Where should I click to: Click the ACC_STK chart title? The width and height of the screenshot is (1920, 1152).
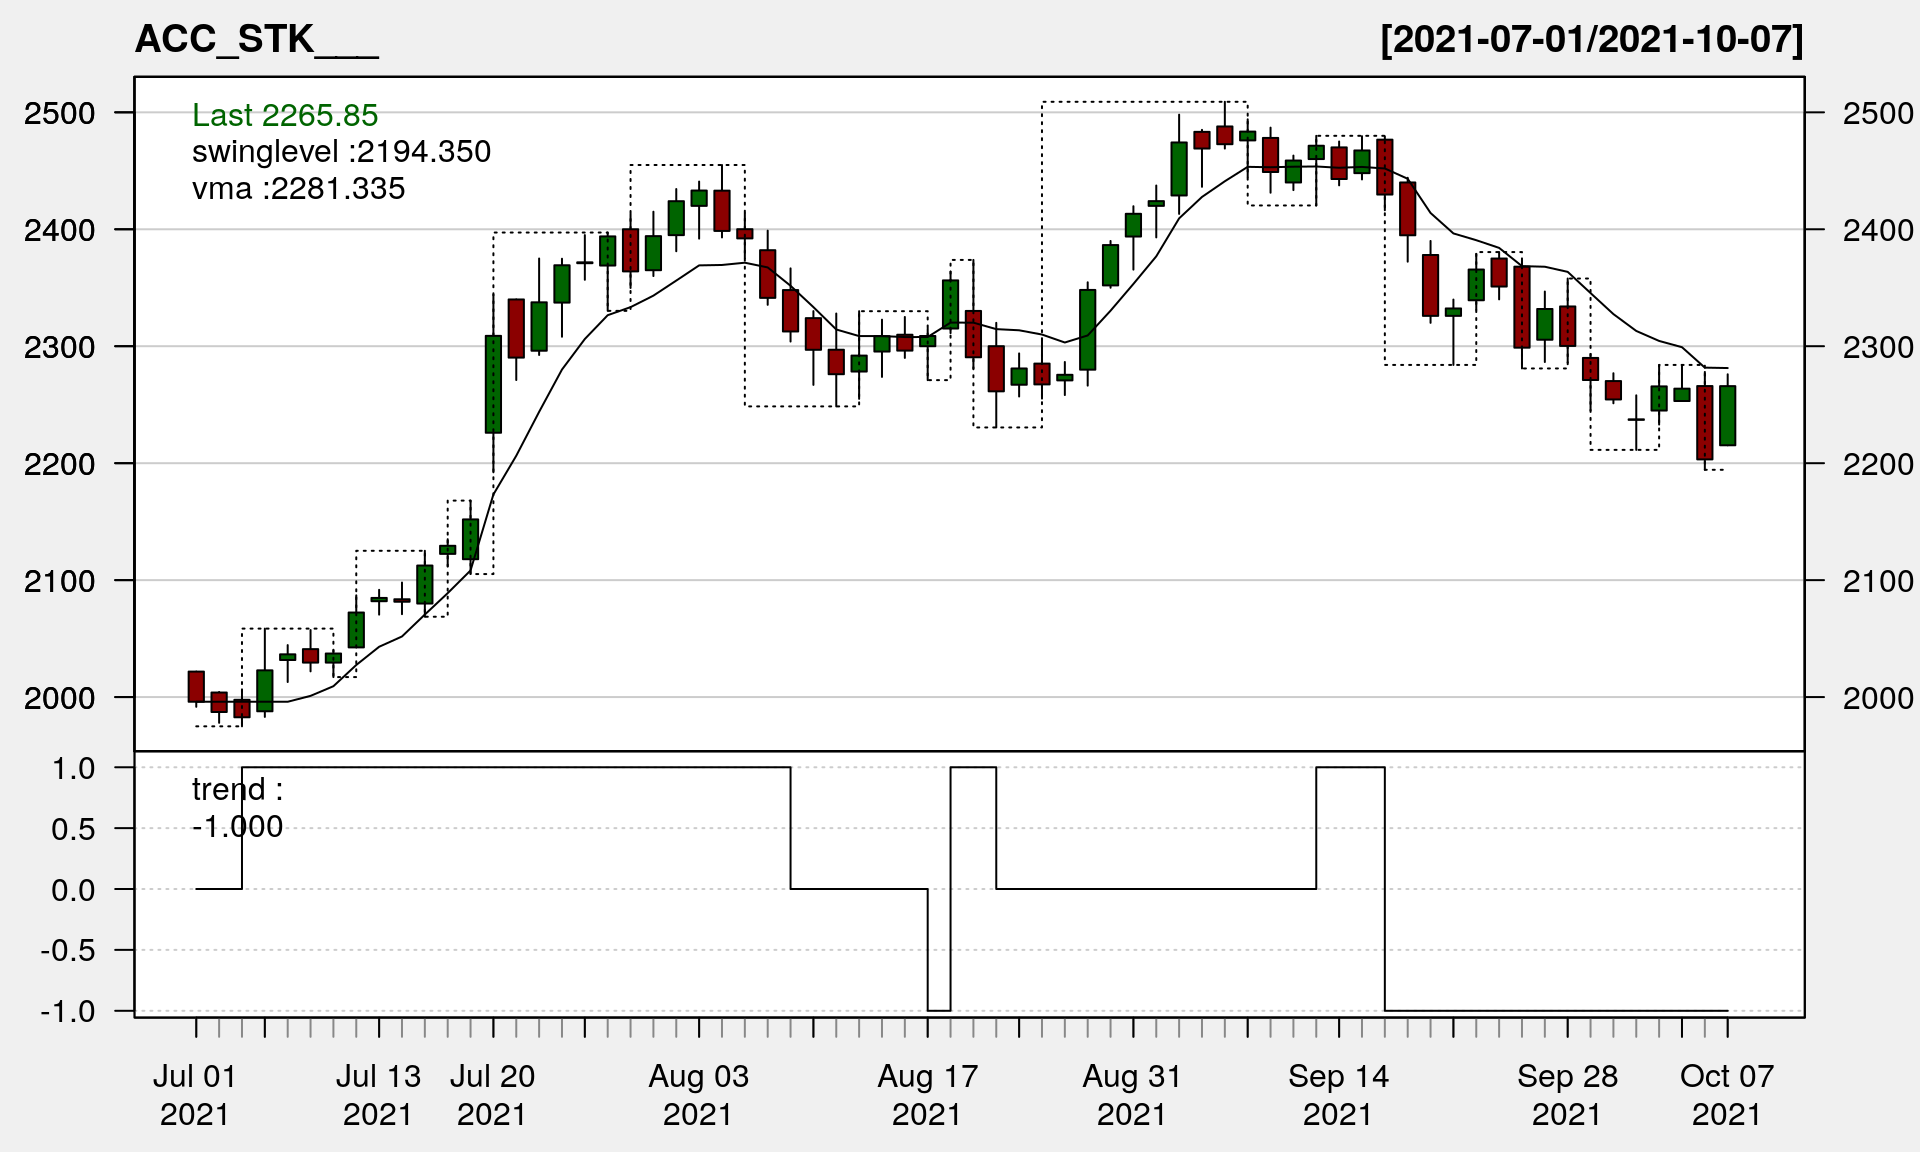[256, 40]
